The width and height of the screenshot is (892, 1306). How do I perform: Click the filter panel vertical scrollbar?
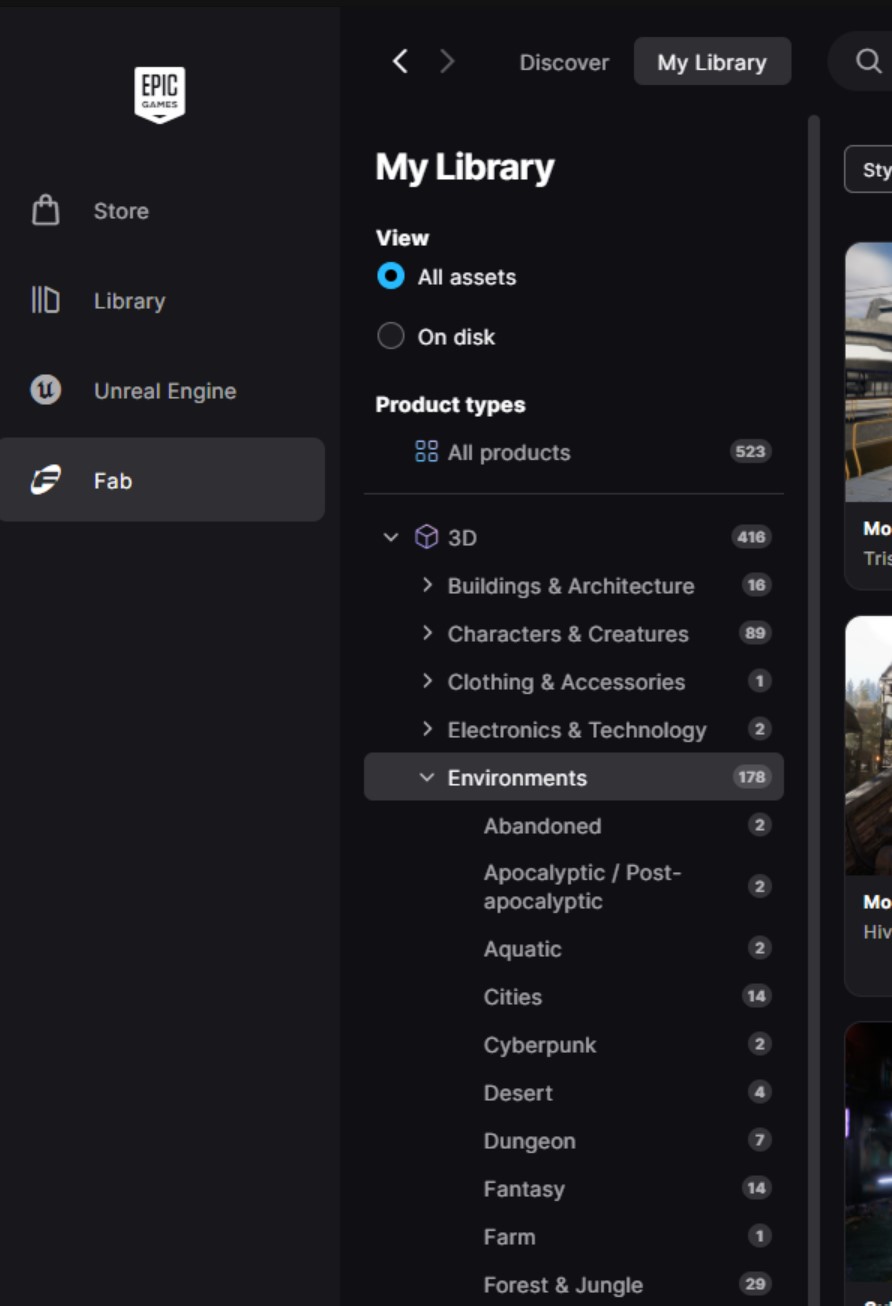813,710
